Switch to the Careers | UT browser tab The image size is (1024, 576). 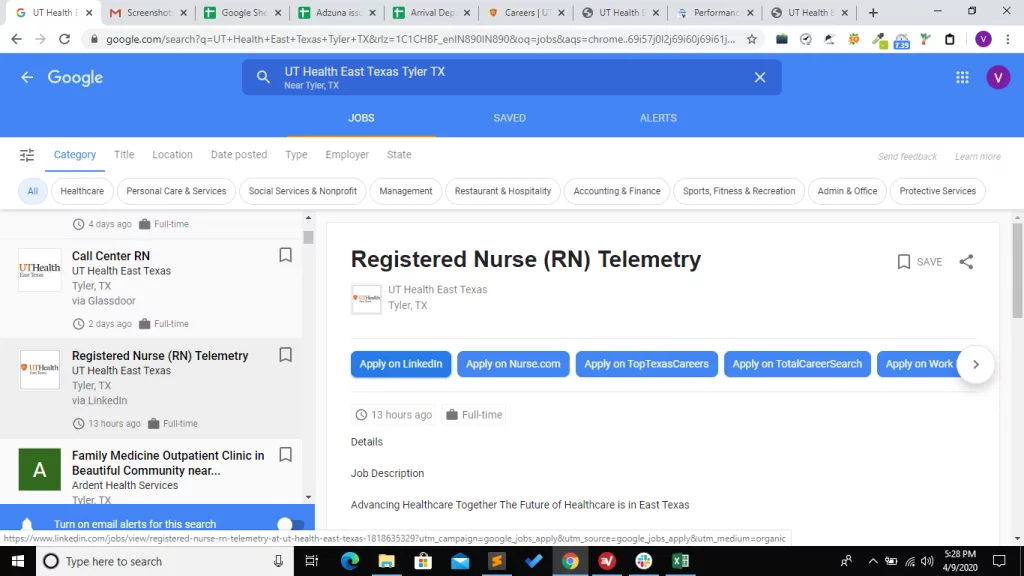pyautogui.click(x=526, y=13)
